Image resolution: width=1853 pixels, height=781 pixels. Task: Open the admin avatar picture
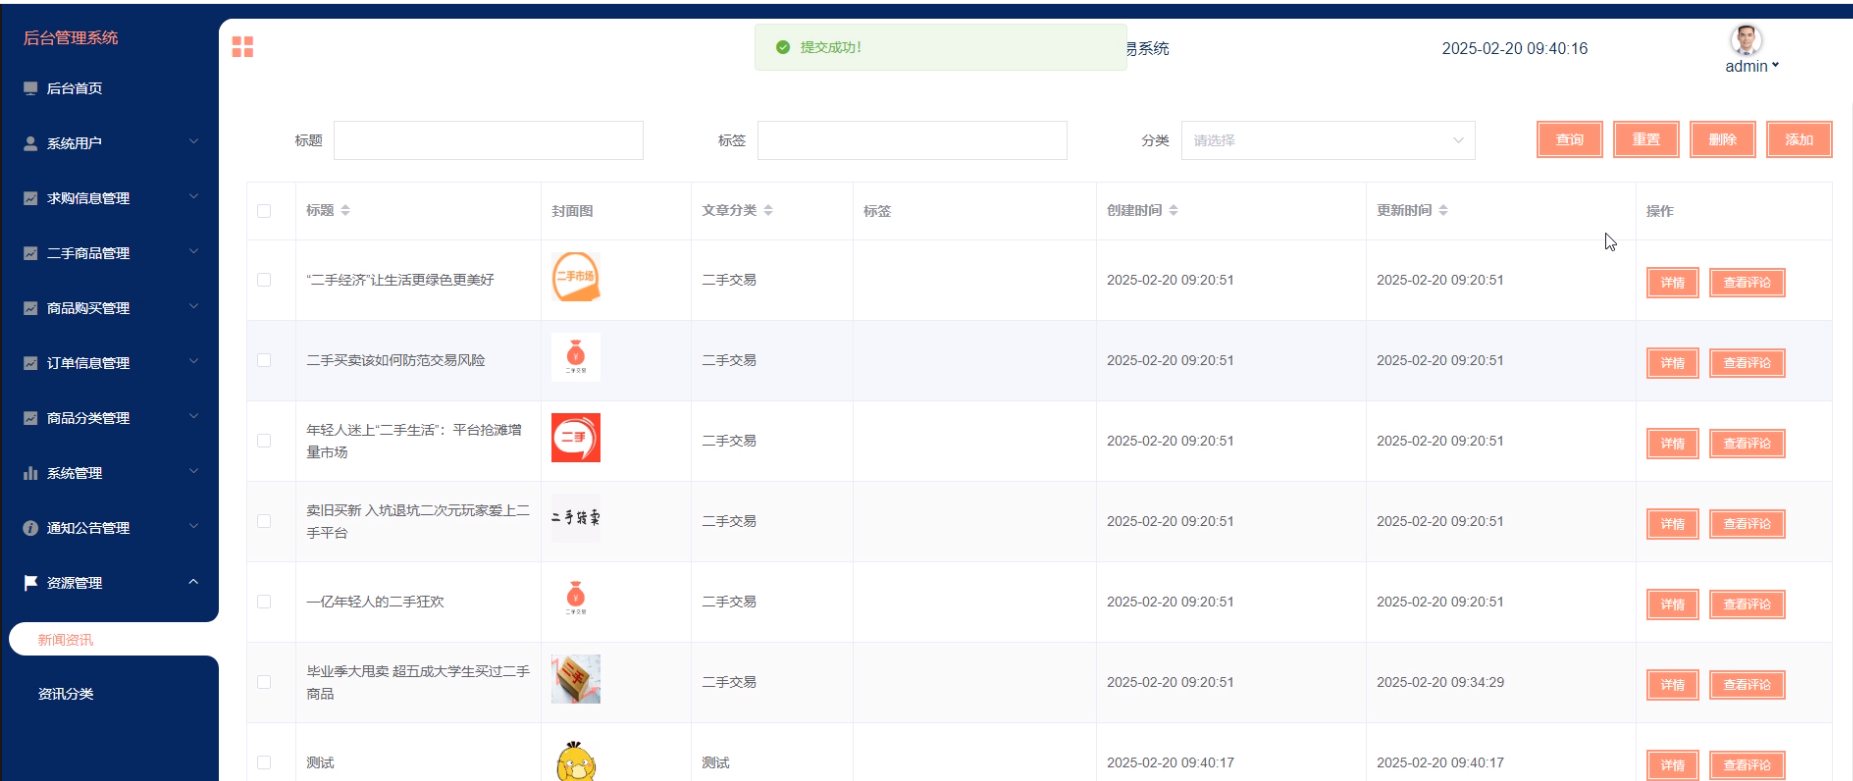1746,40
